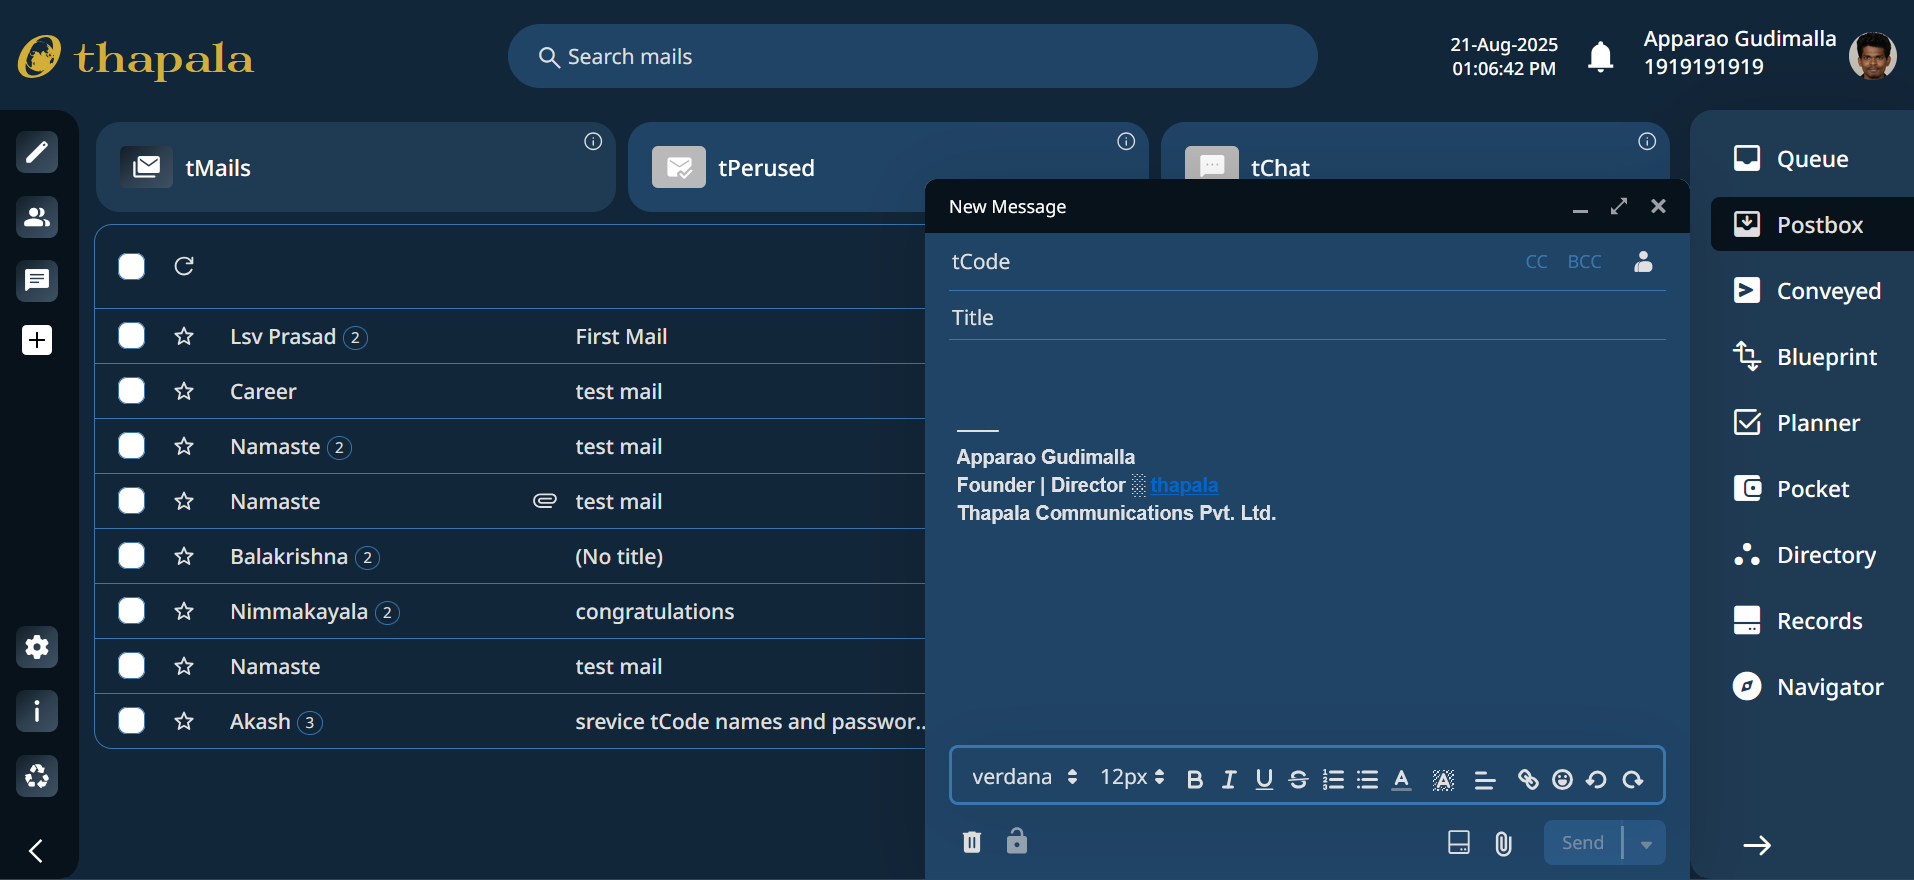This screenshot has width=1914, height=880.
Task: Click the right arrow below Navigator
Action: click(1757, 846)
